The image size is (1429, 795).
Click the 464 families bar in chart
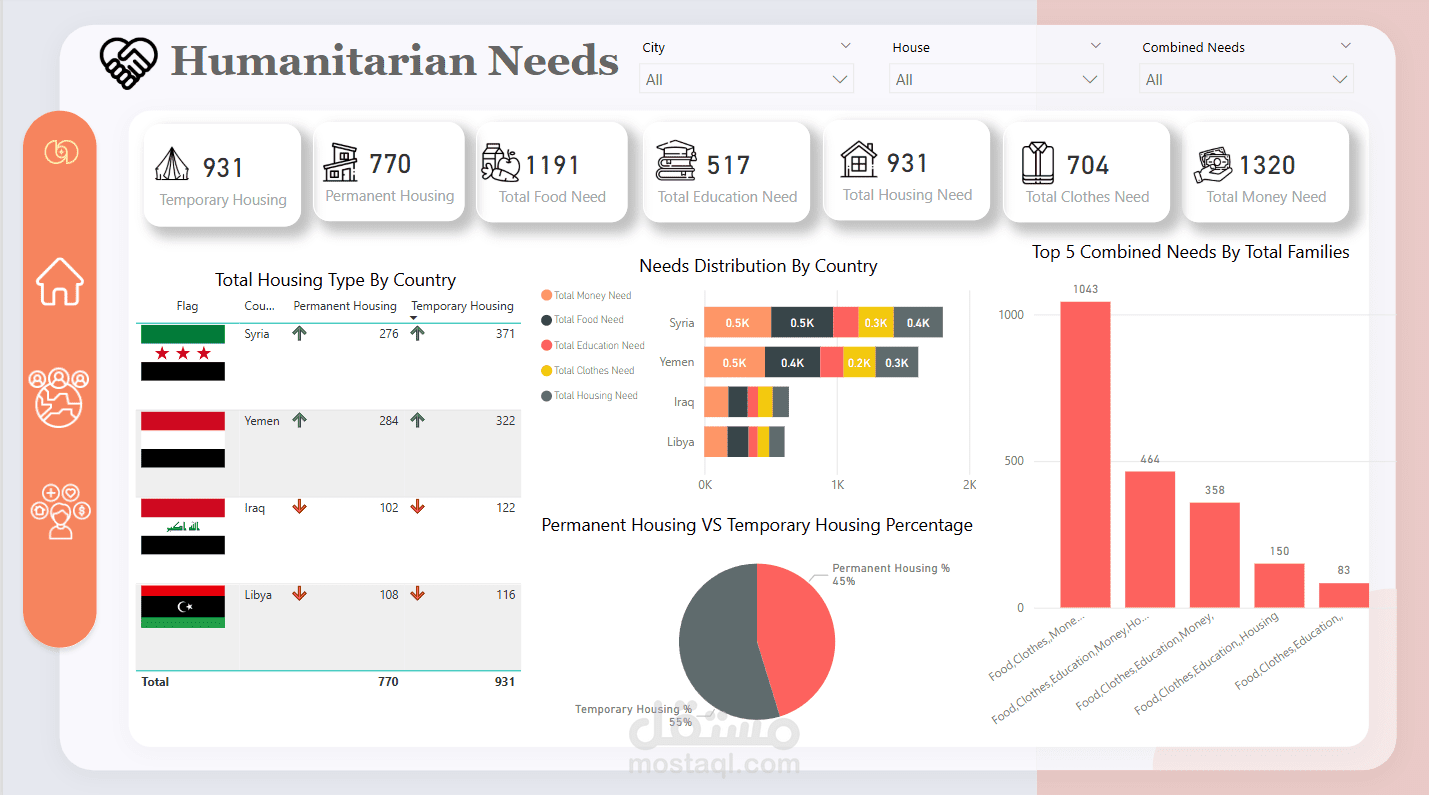pos(1150,540)
